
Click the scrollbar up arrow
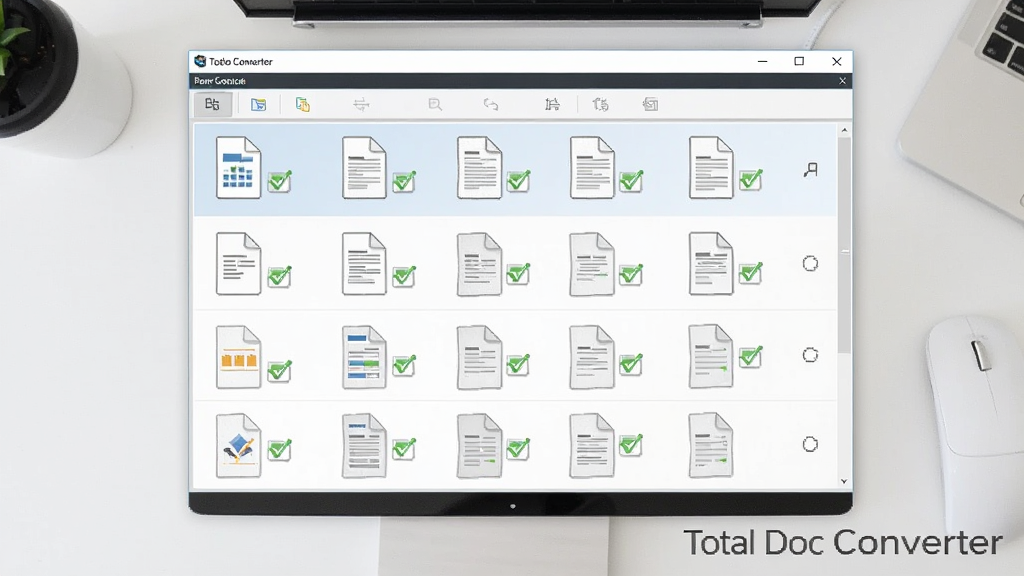point(844,130)
